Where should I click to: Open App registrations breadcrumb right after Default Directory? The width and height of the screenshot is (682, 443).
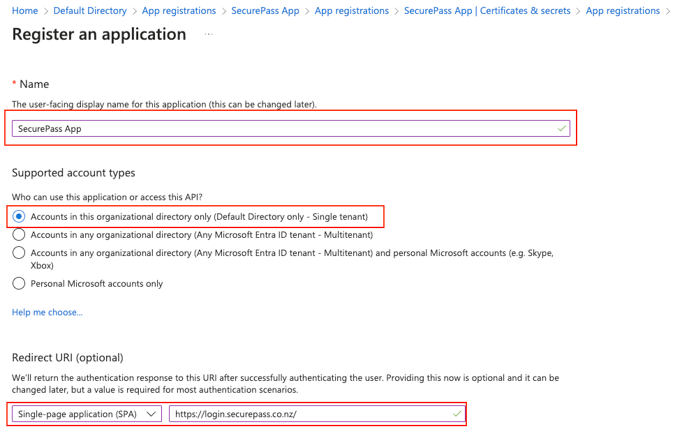point(179,11)
